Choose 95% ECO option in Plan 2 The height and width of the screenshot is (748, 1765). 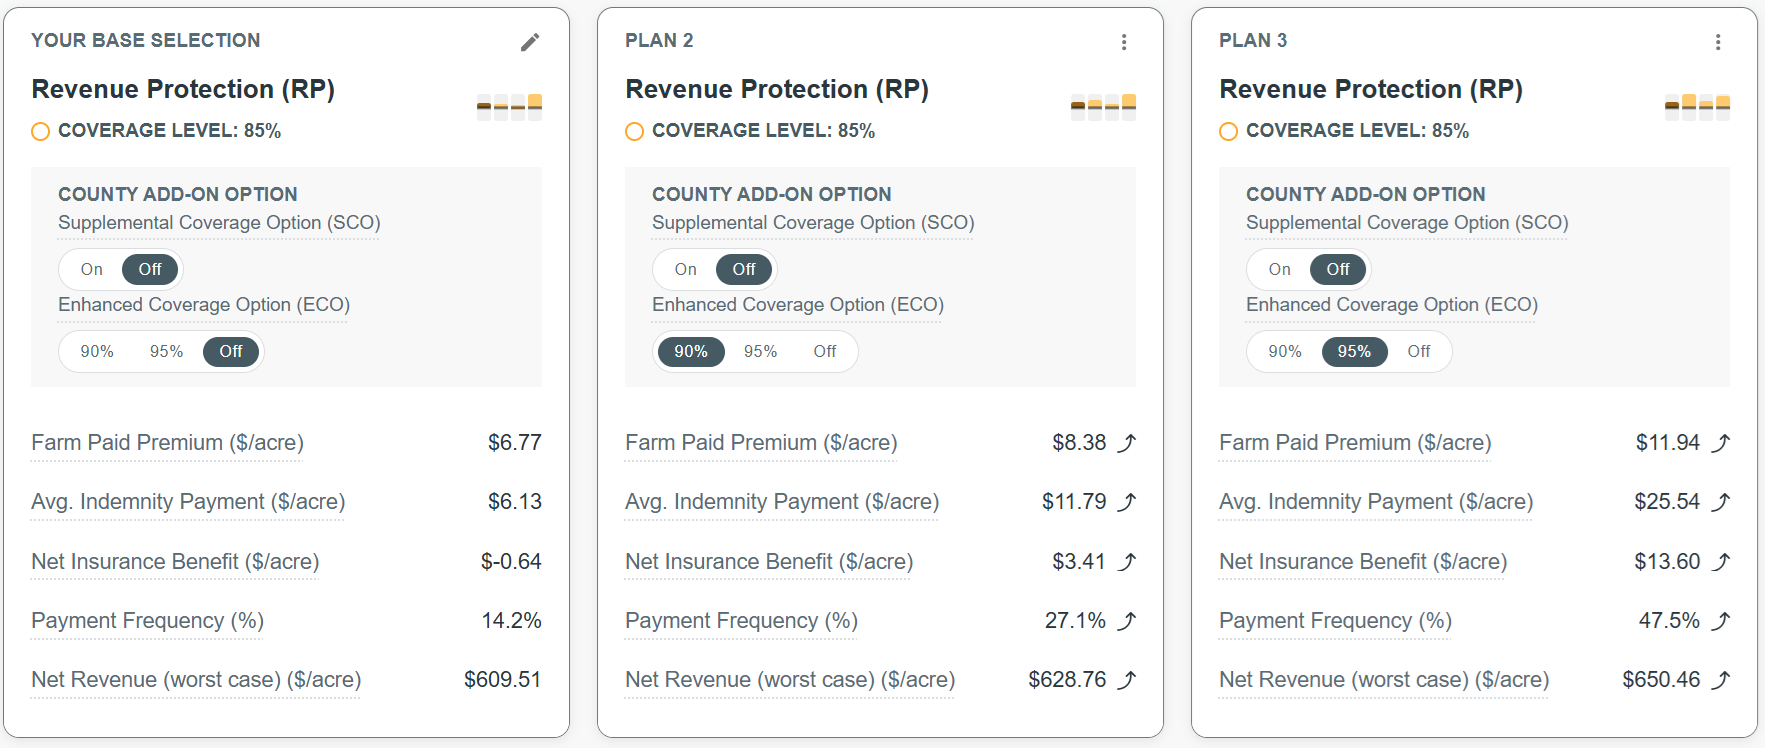pyautogui.click(x=760, y=352)
